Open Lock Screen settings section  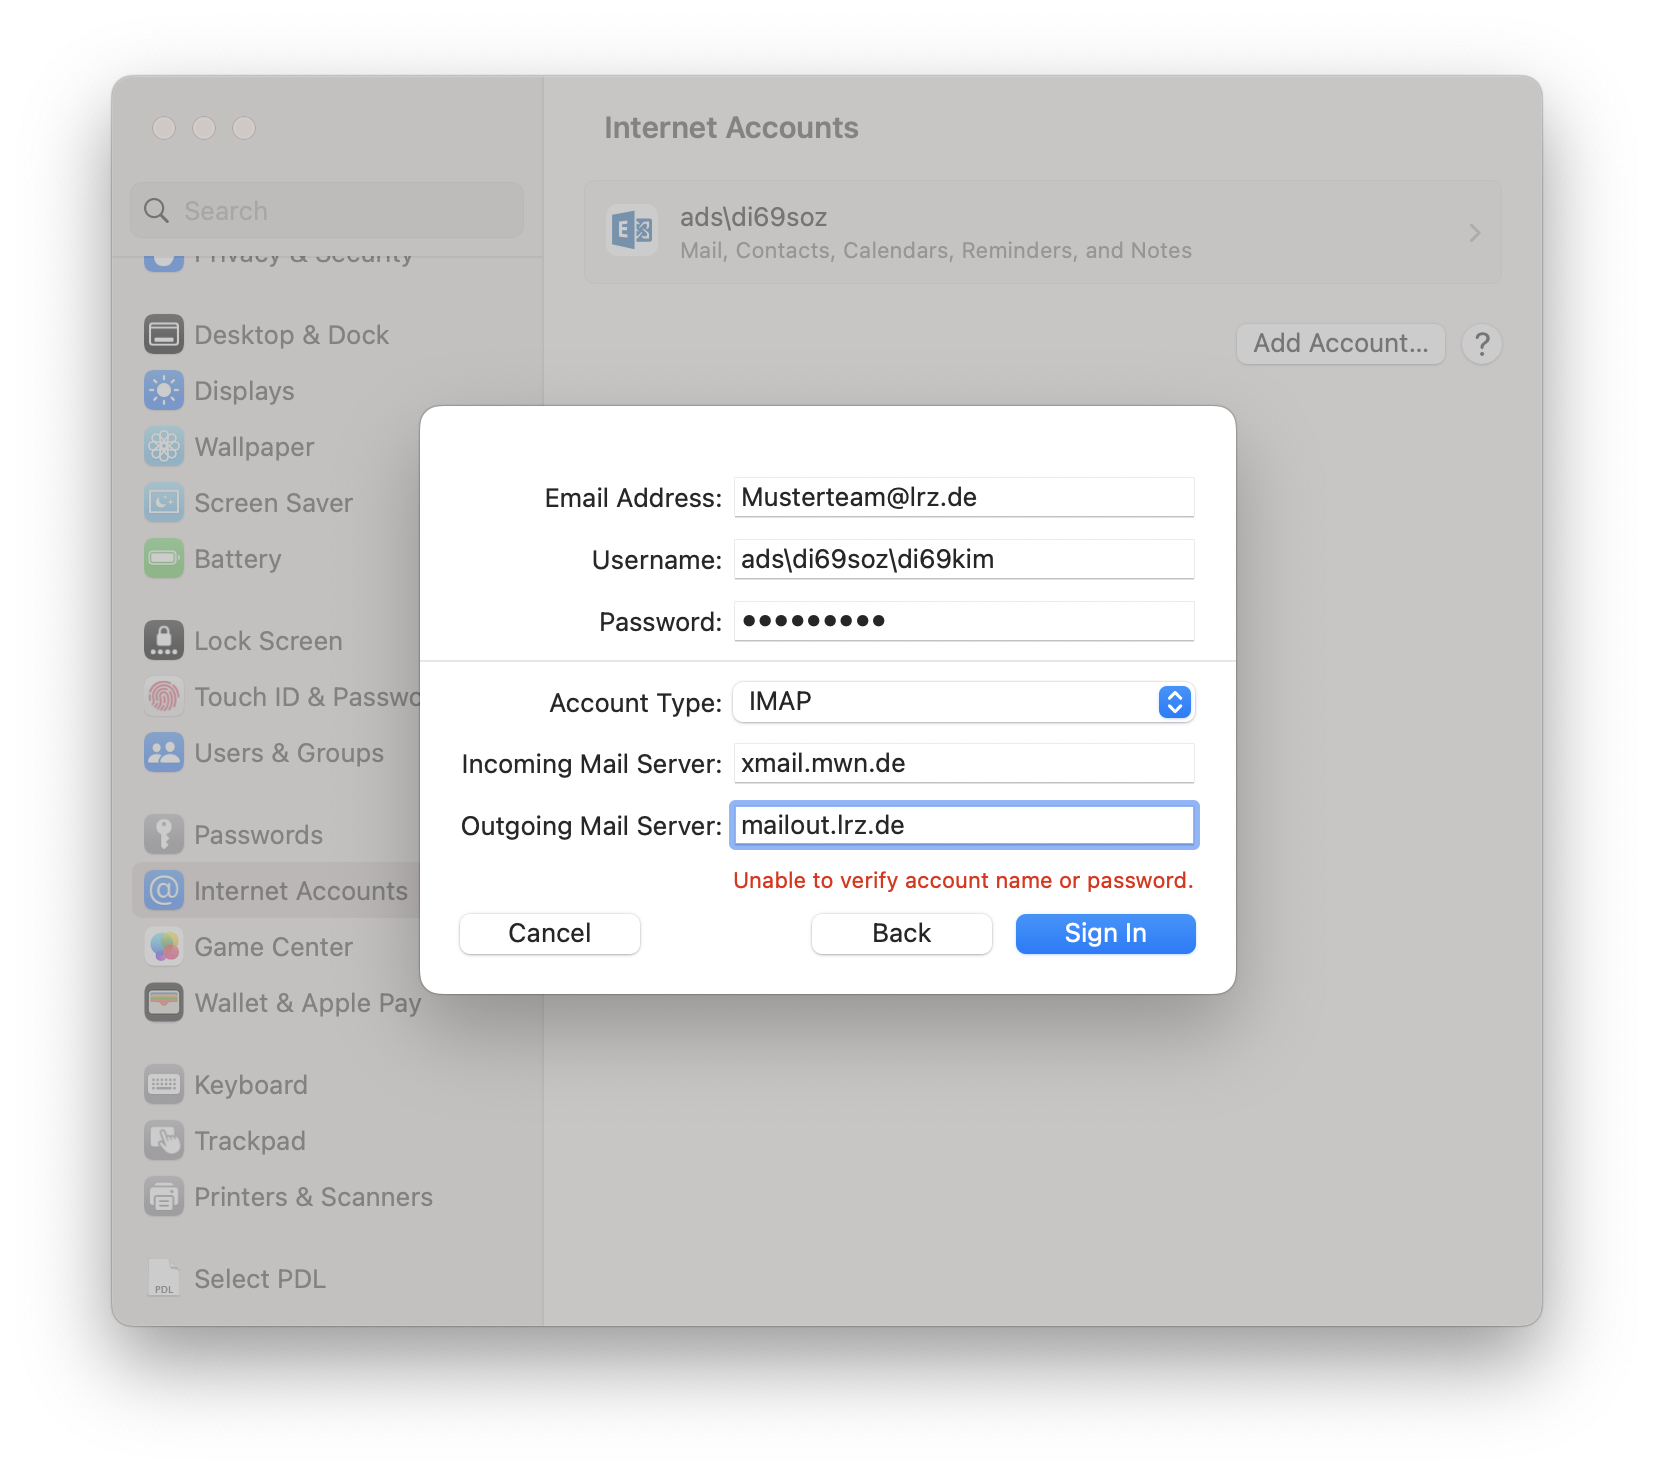[x=163, y=640]
